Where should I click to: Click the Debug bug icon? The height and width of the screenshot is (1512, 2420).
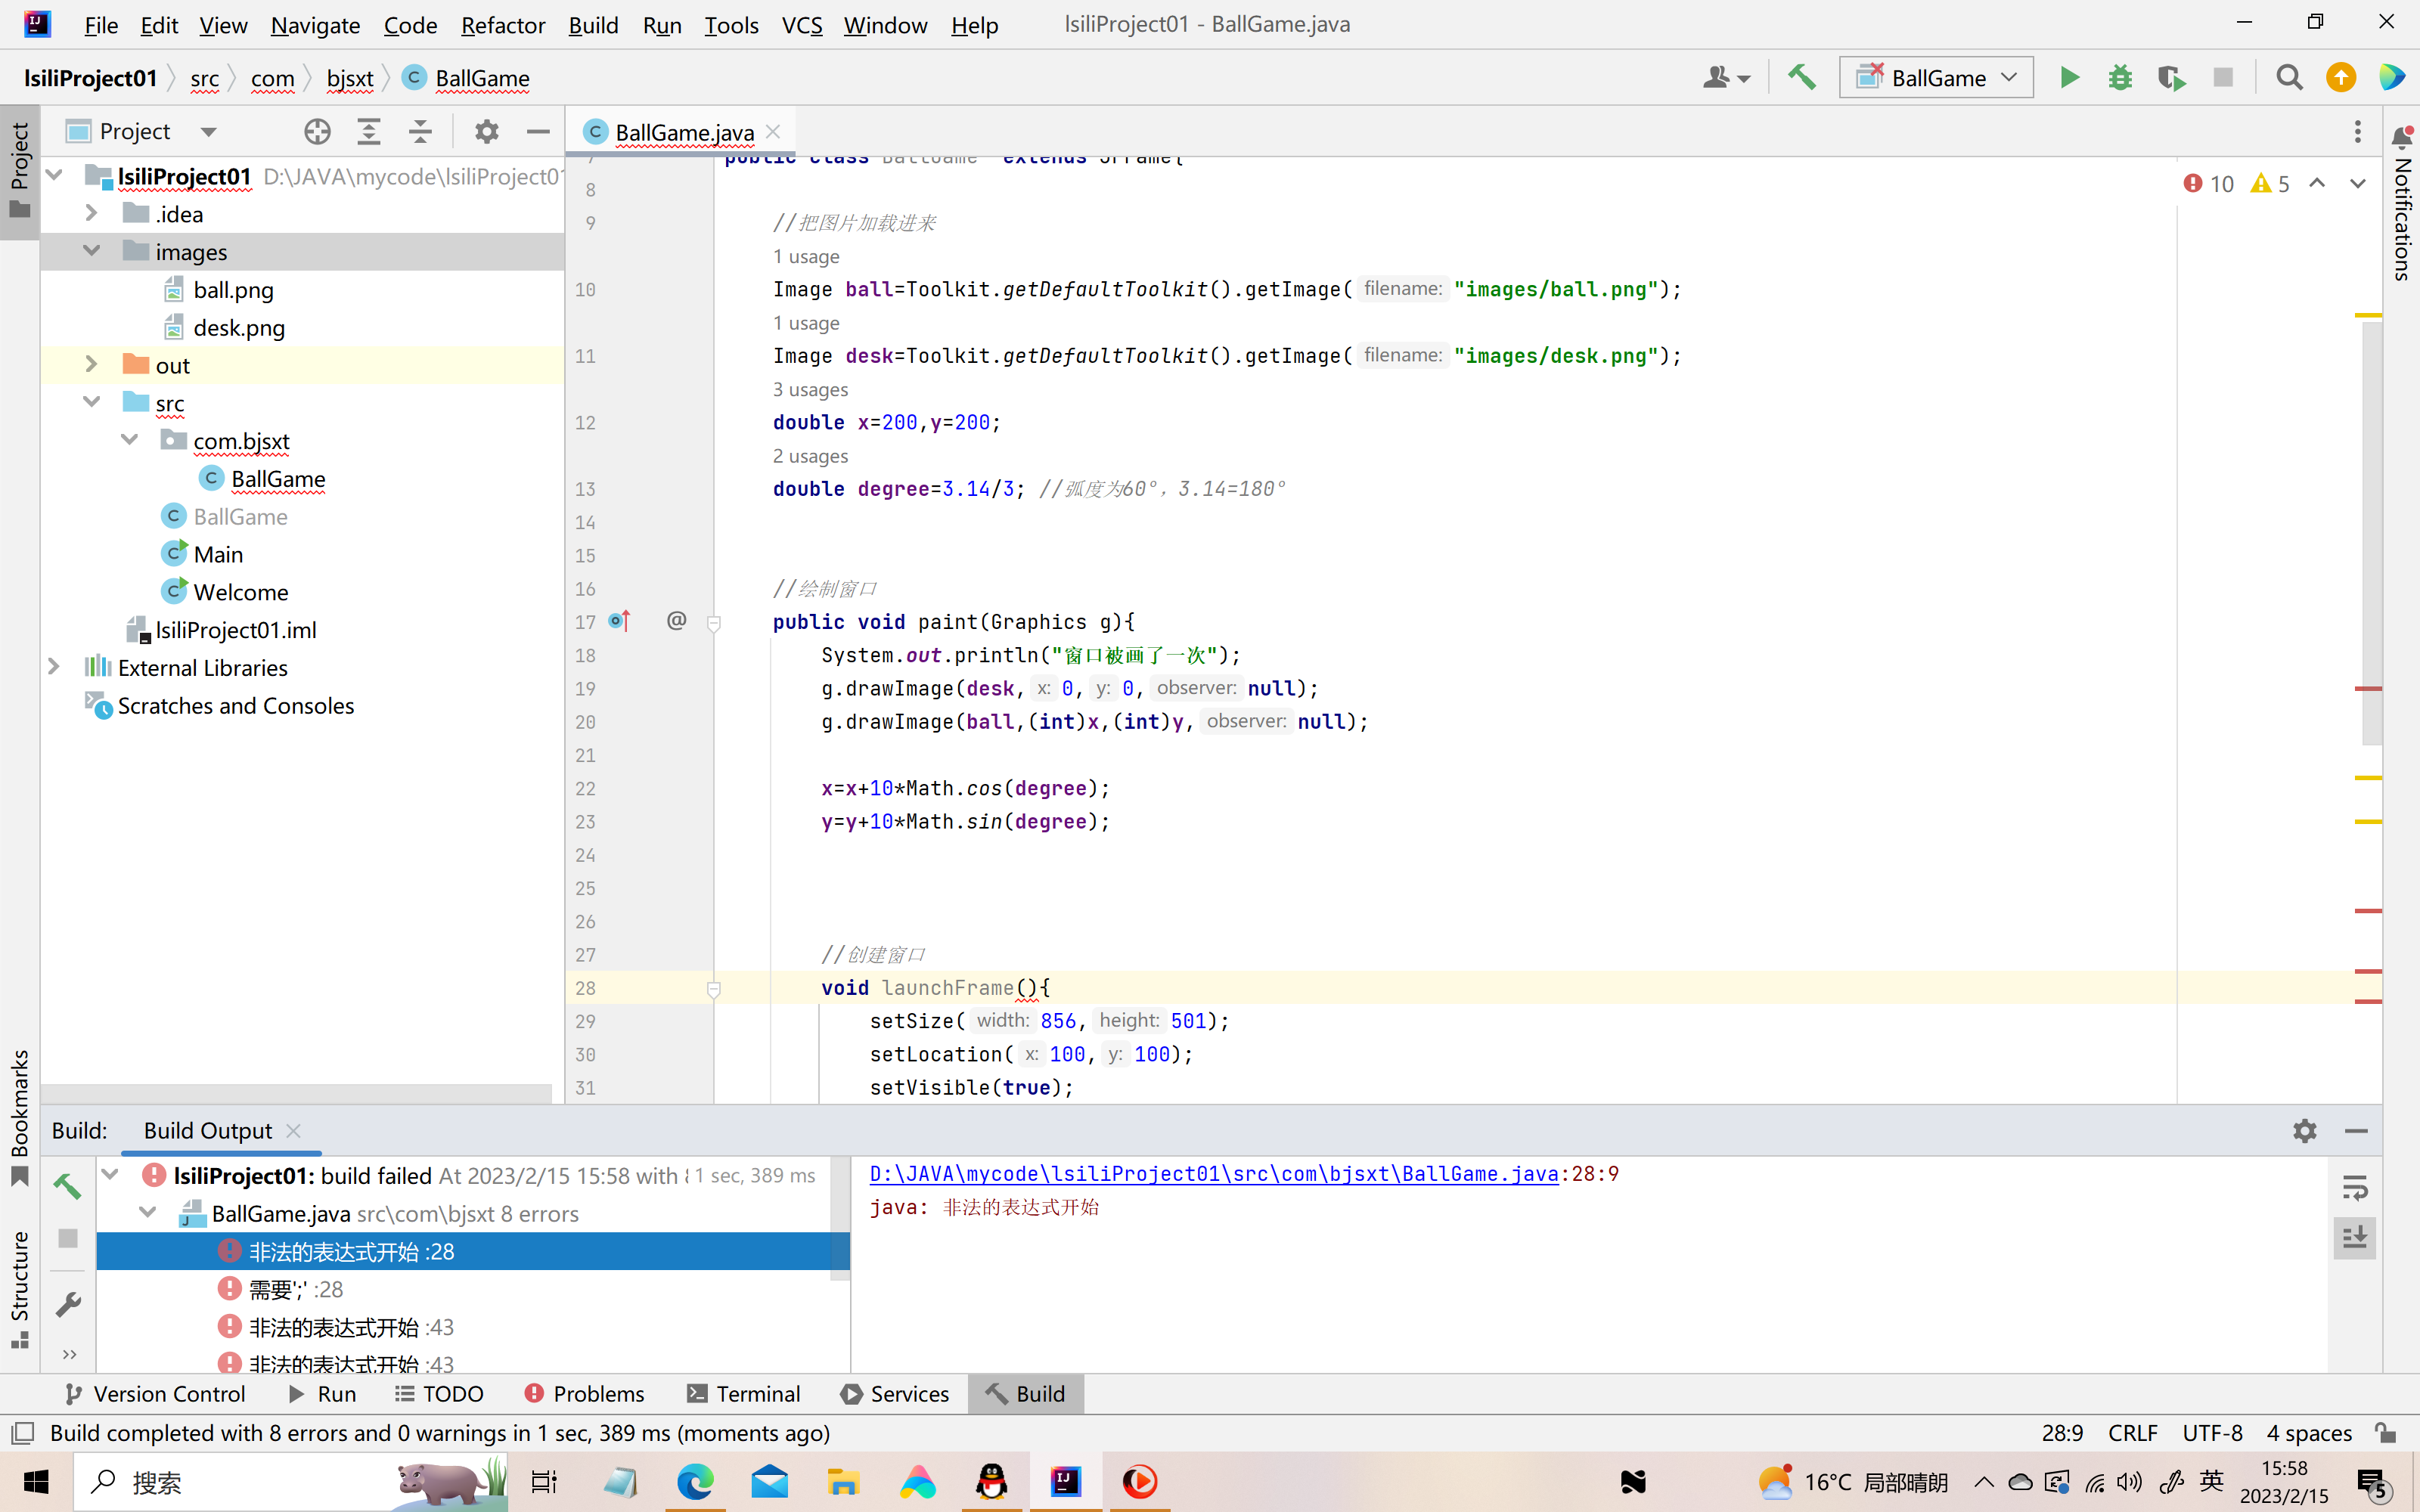point(2120,78)
